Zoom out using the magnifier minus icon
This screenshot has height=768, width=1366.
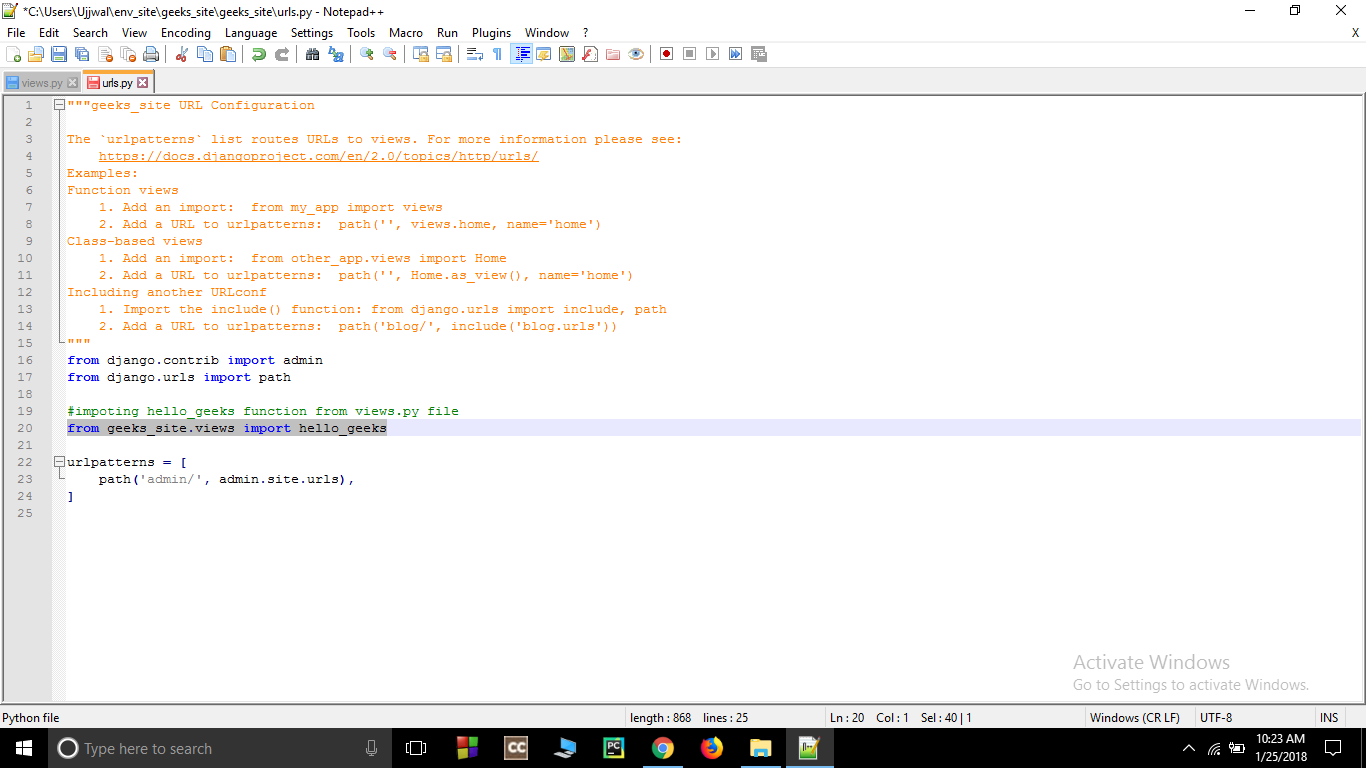point(389,54)
